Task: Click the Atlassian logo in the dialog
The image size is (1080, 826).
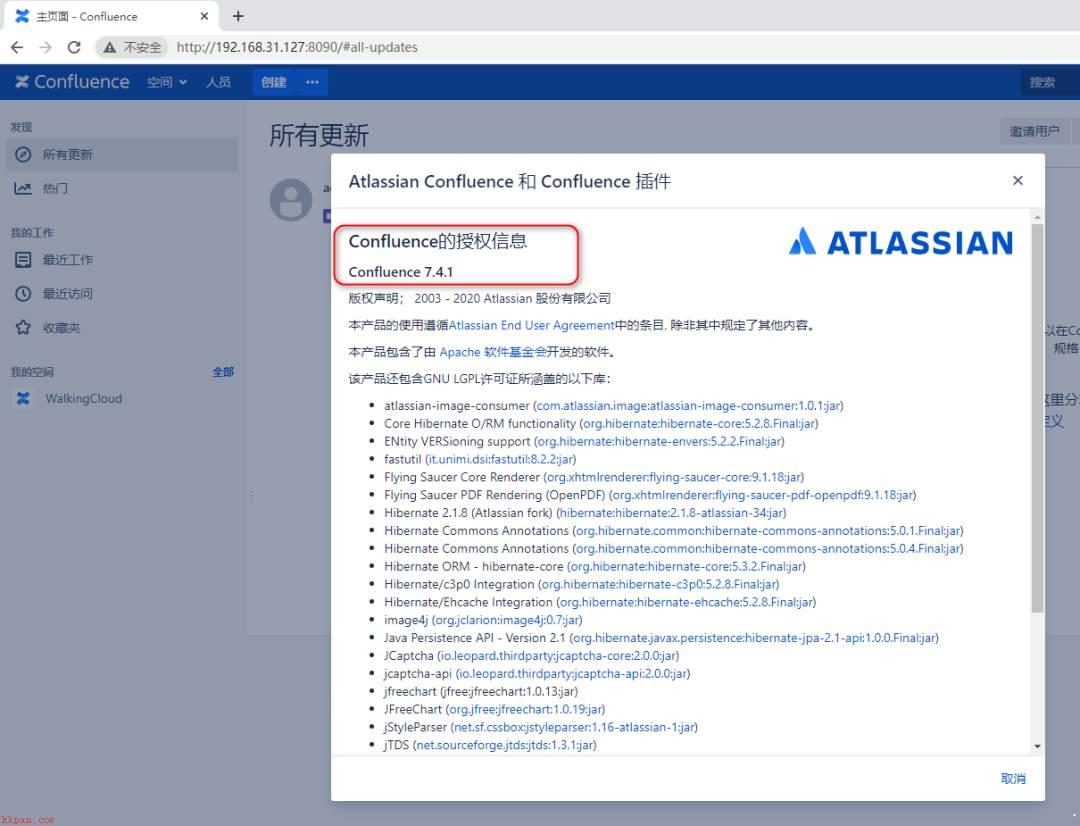Action: pos(901,242)
